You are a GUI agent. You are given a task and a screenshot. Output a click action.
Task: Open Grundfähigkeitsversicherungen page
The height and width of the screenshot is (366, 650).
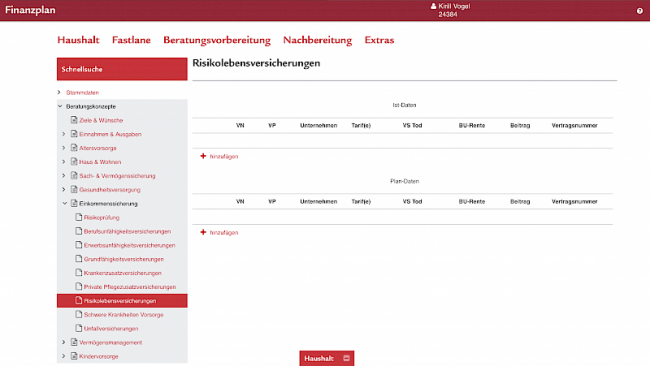coord(124,259)
